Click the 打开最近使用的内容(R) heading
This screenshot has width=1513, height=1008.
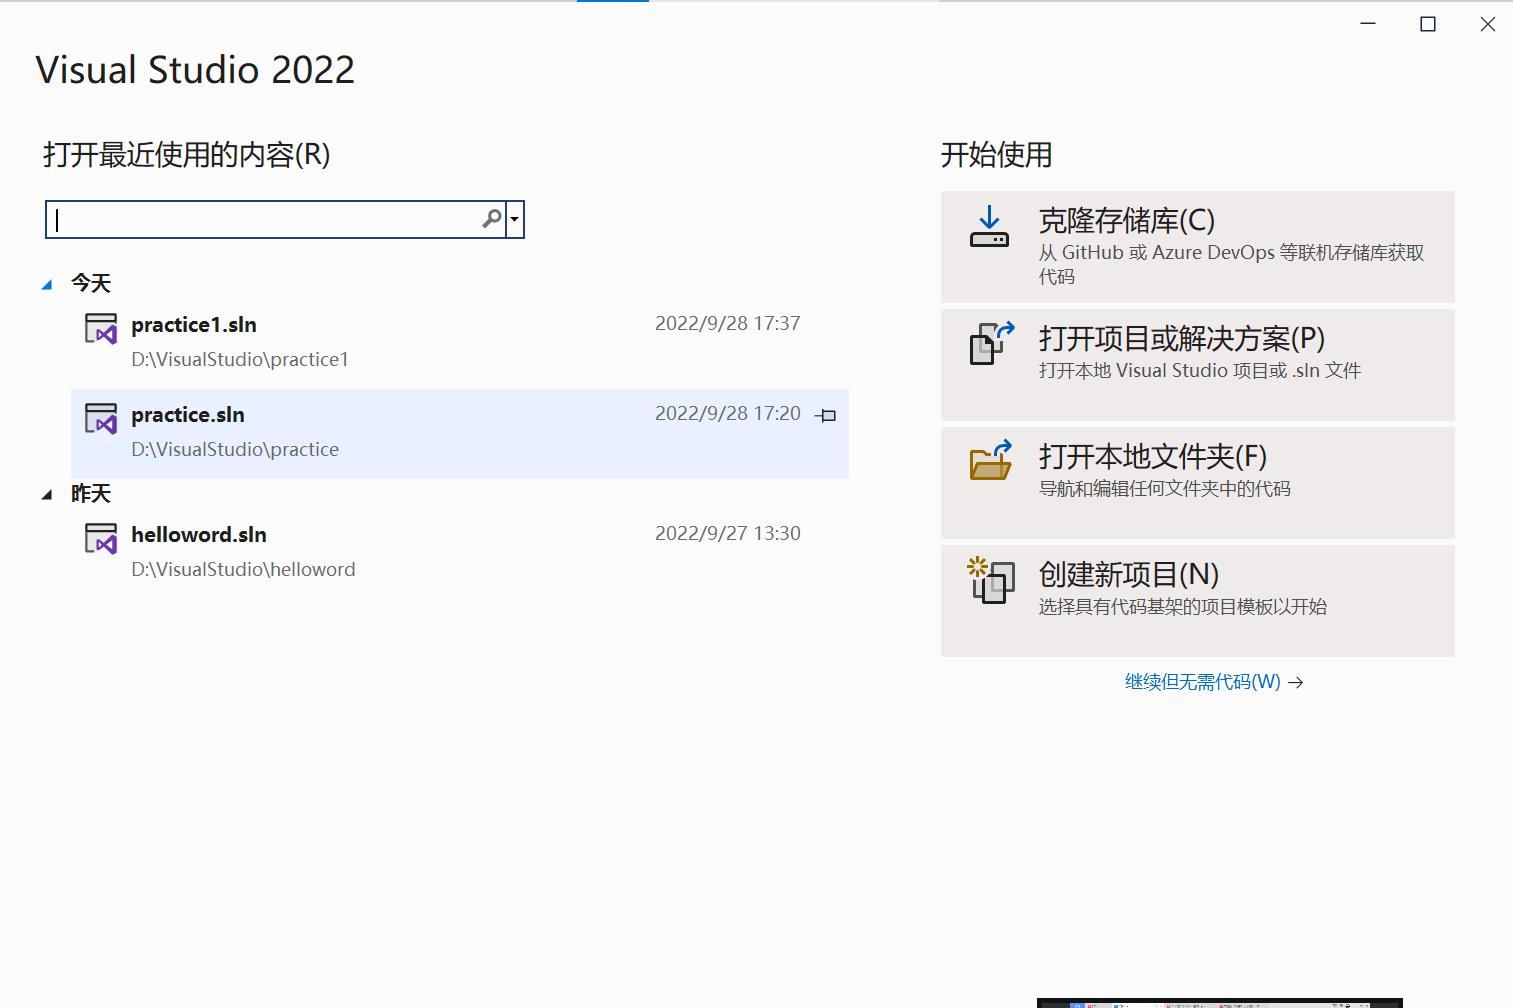tap(187, 155)
